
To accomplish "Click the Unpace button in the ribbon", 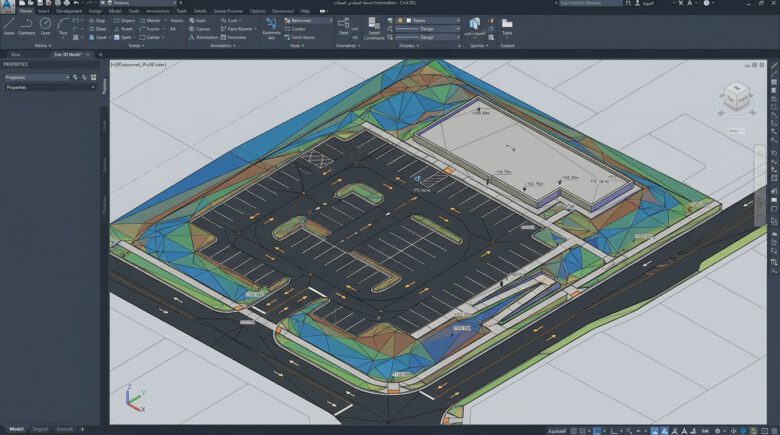I will click(x=124, y=20).
